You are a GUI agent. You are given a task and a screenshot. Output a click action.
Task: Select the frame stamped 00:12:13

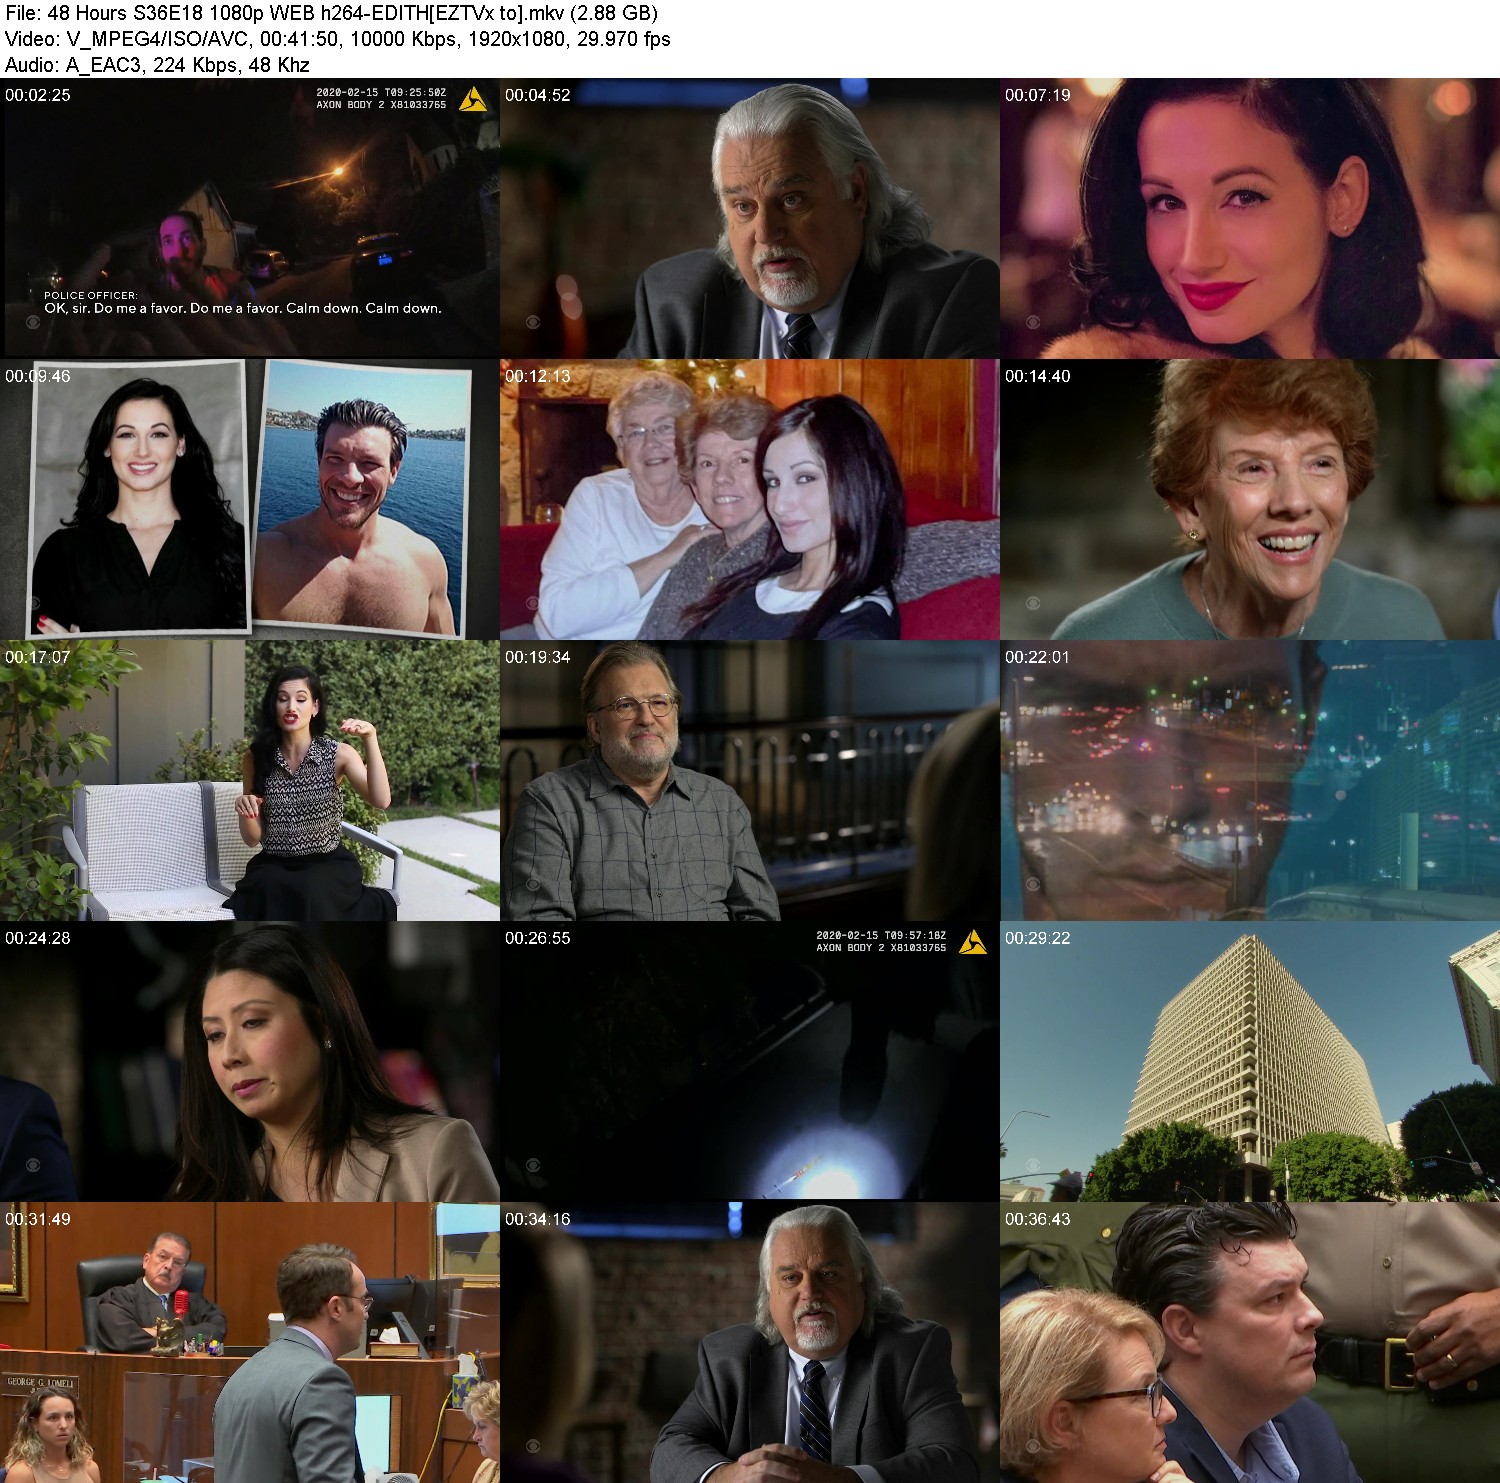click(750, 499)
